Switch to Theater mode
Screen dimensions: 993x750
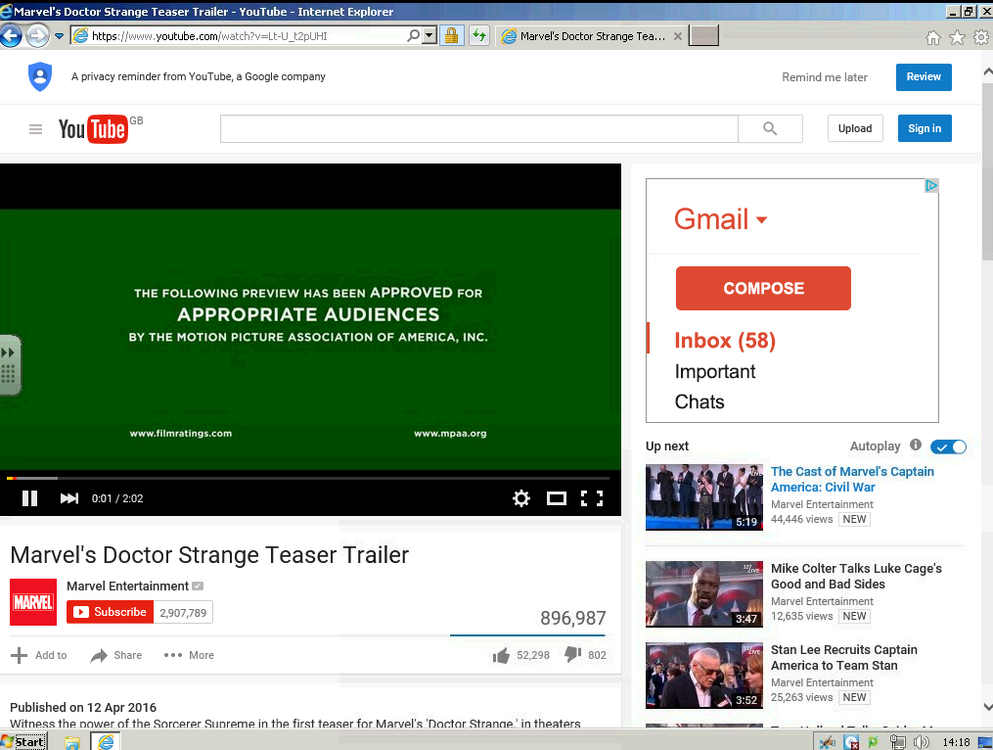coord(557,499)
